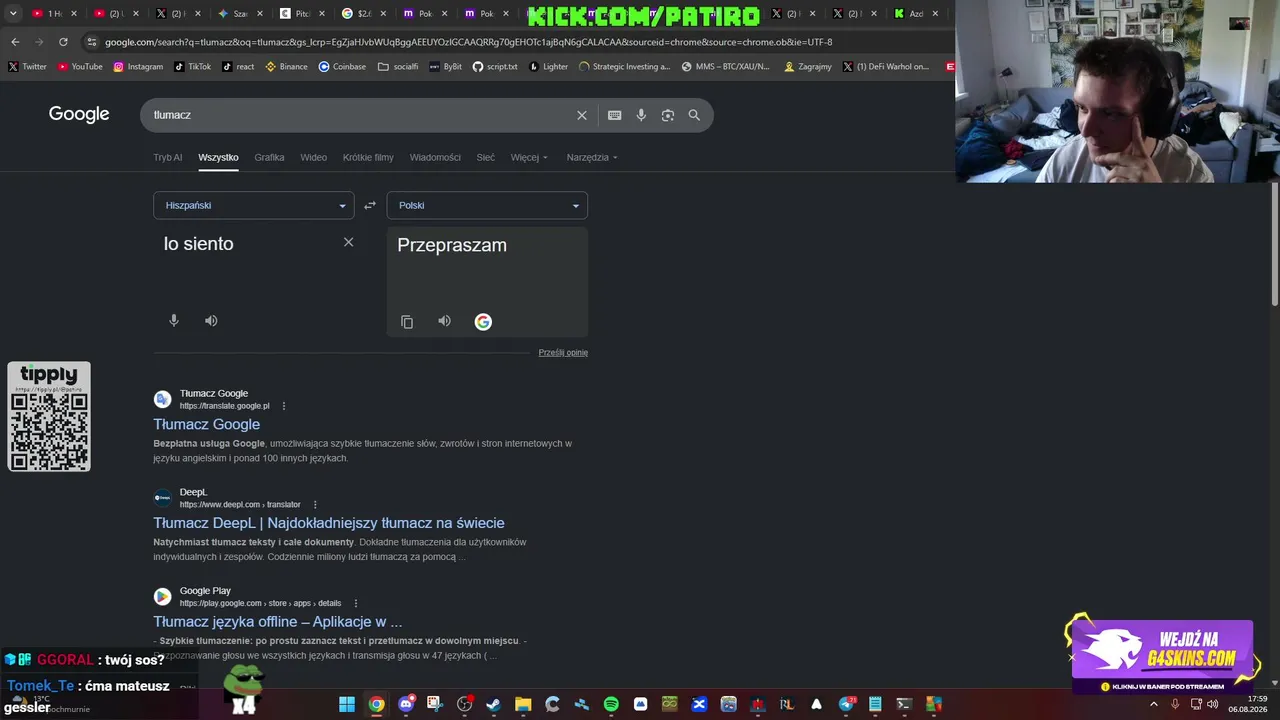
Task: Expand the Narzędzia search tools
Action: (x=592, y=157)
